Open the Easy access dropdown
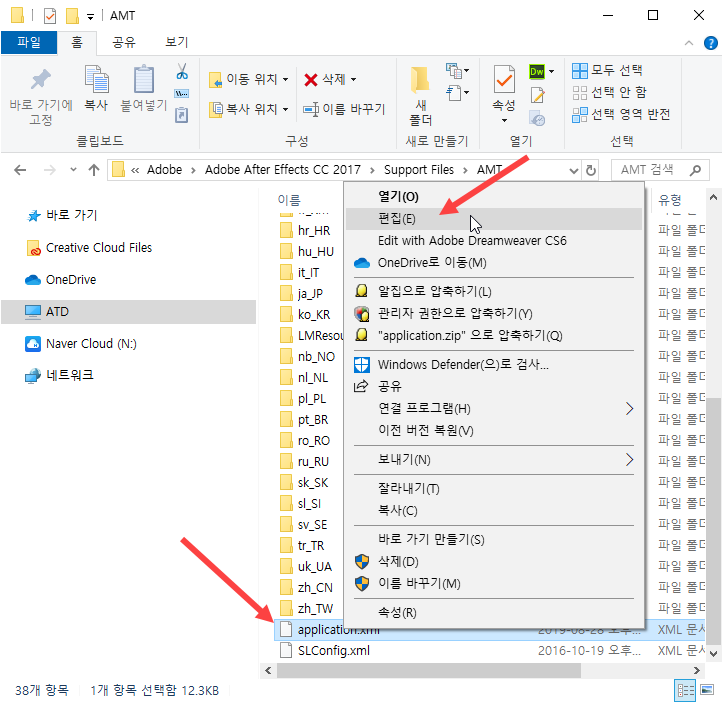The image size is (723, 703). click(x=457, y=93)
